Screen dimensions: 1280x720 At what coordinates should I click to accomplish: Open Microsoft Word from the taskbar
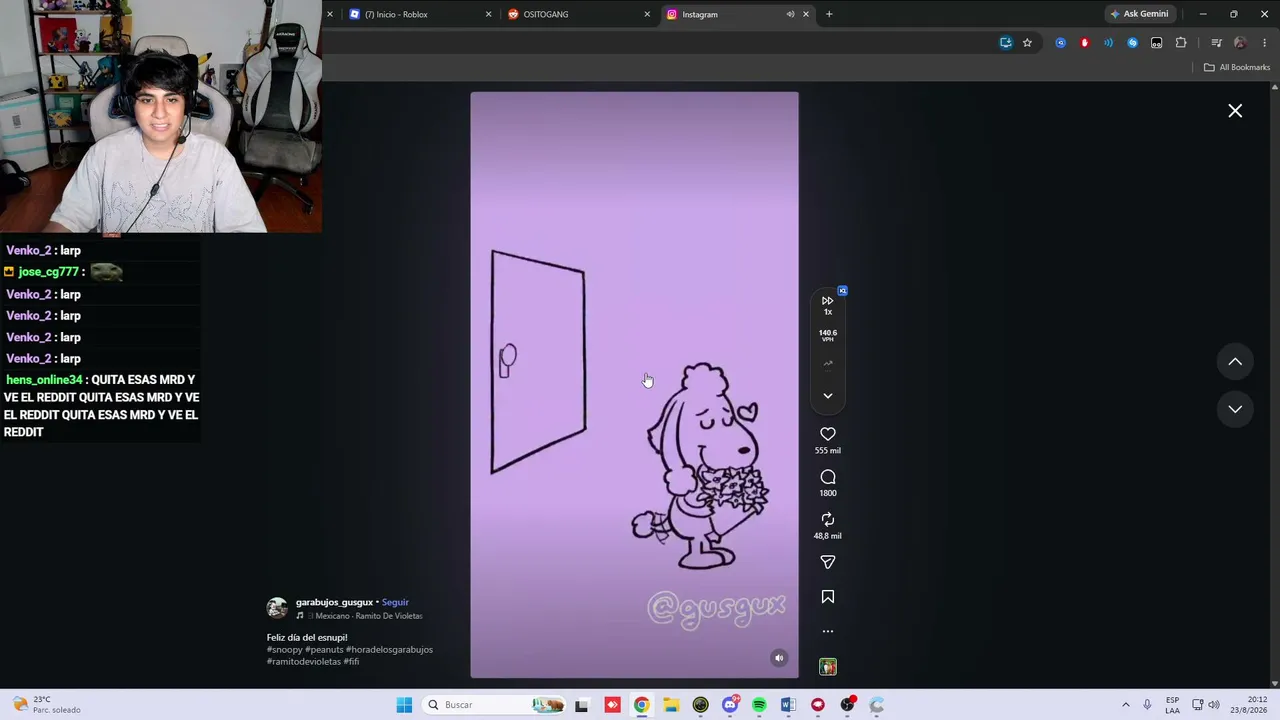[788, 705]
